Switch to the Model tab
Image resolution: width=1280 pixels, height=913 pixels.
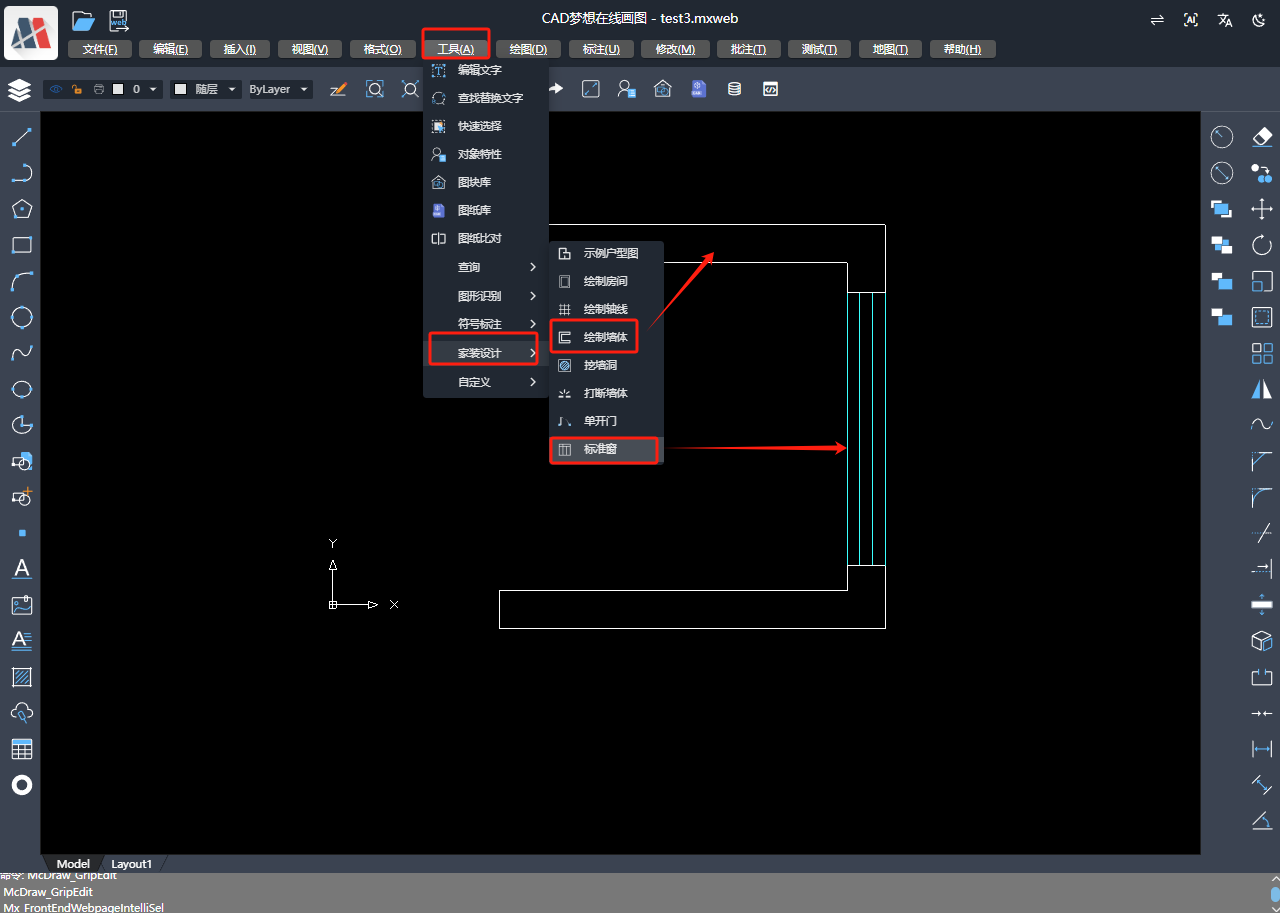pyautogui.click(x=73, y=864)
